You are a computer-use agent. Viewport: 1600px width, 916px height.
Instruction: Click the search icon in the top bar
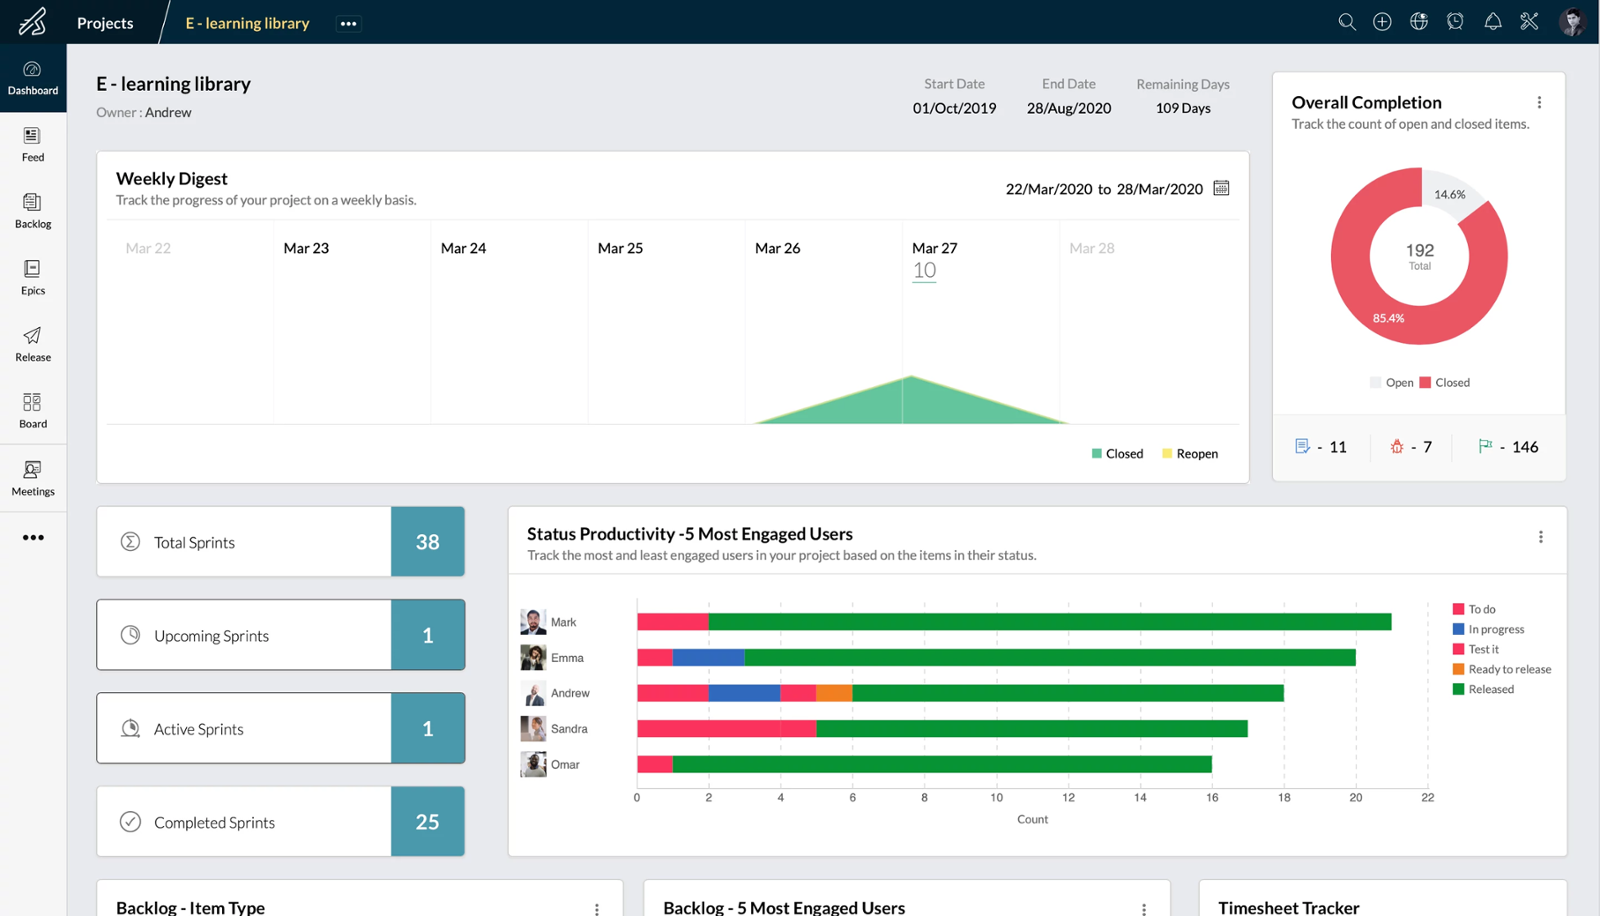coord(1346,21)
